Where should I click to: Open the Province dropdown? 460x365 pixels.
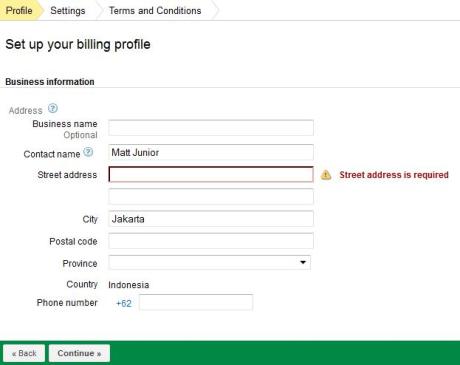pyautogui.click(x=210, y=262)
